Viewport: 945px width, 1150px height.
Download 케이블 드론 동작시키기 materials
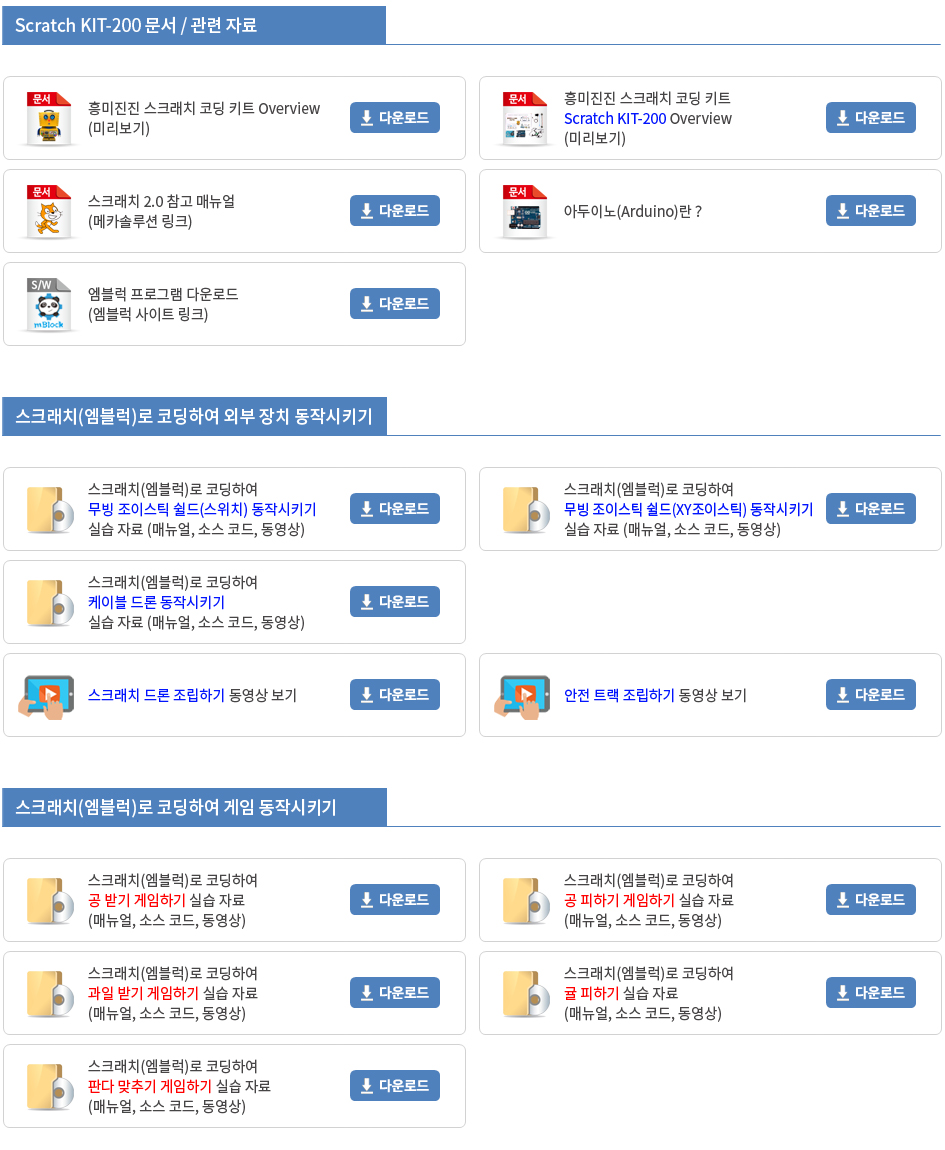coord(395,601)
